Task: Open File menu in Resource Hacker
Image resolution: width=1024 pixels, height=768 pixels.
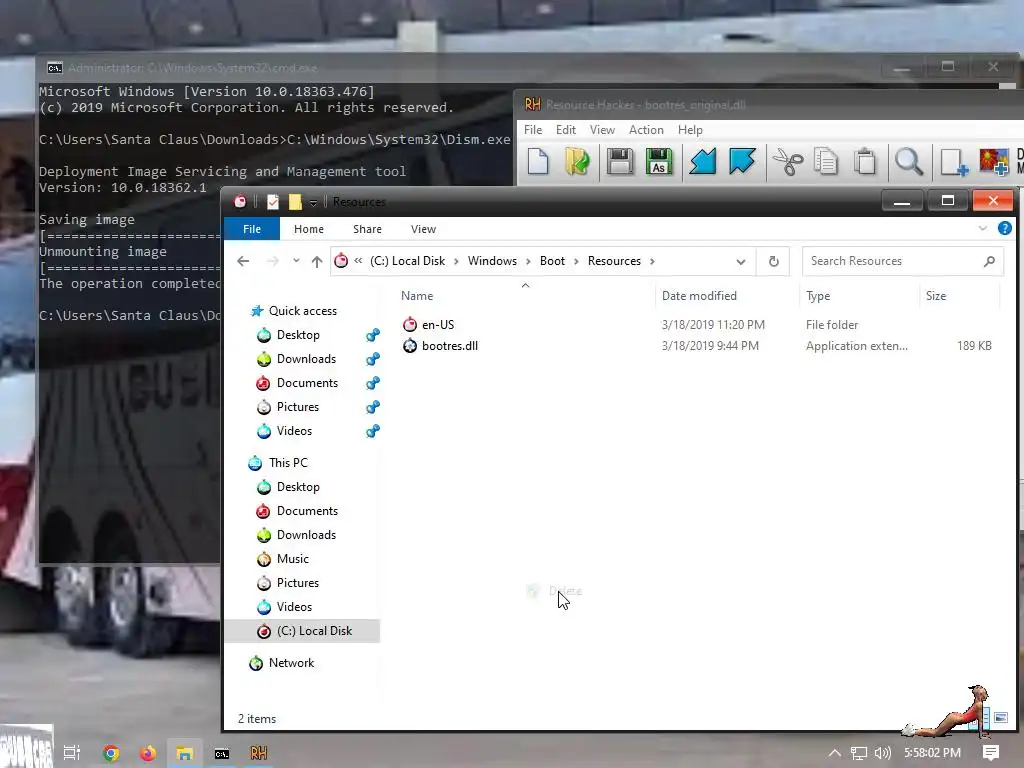Action: tap(533, 130)
